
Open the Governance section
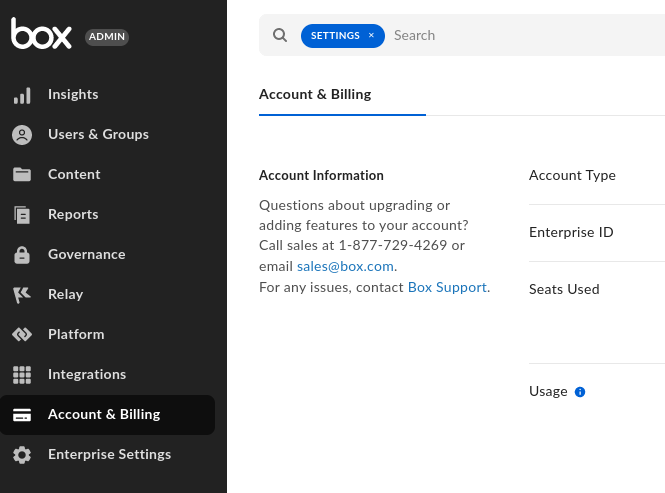87,254
